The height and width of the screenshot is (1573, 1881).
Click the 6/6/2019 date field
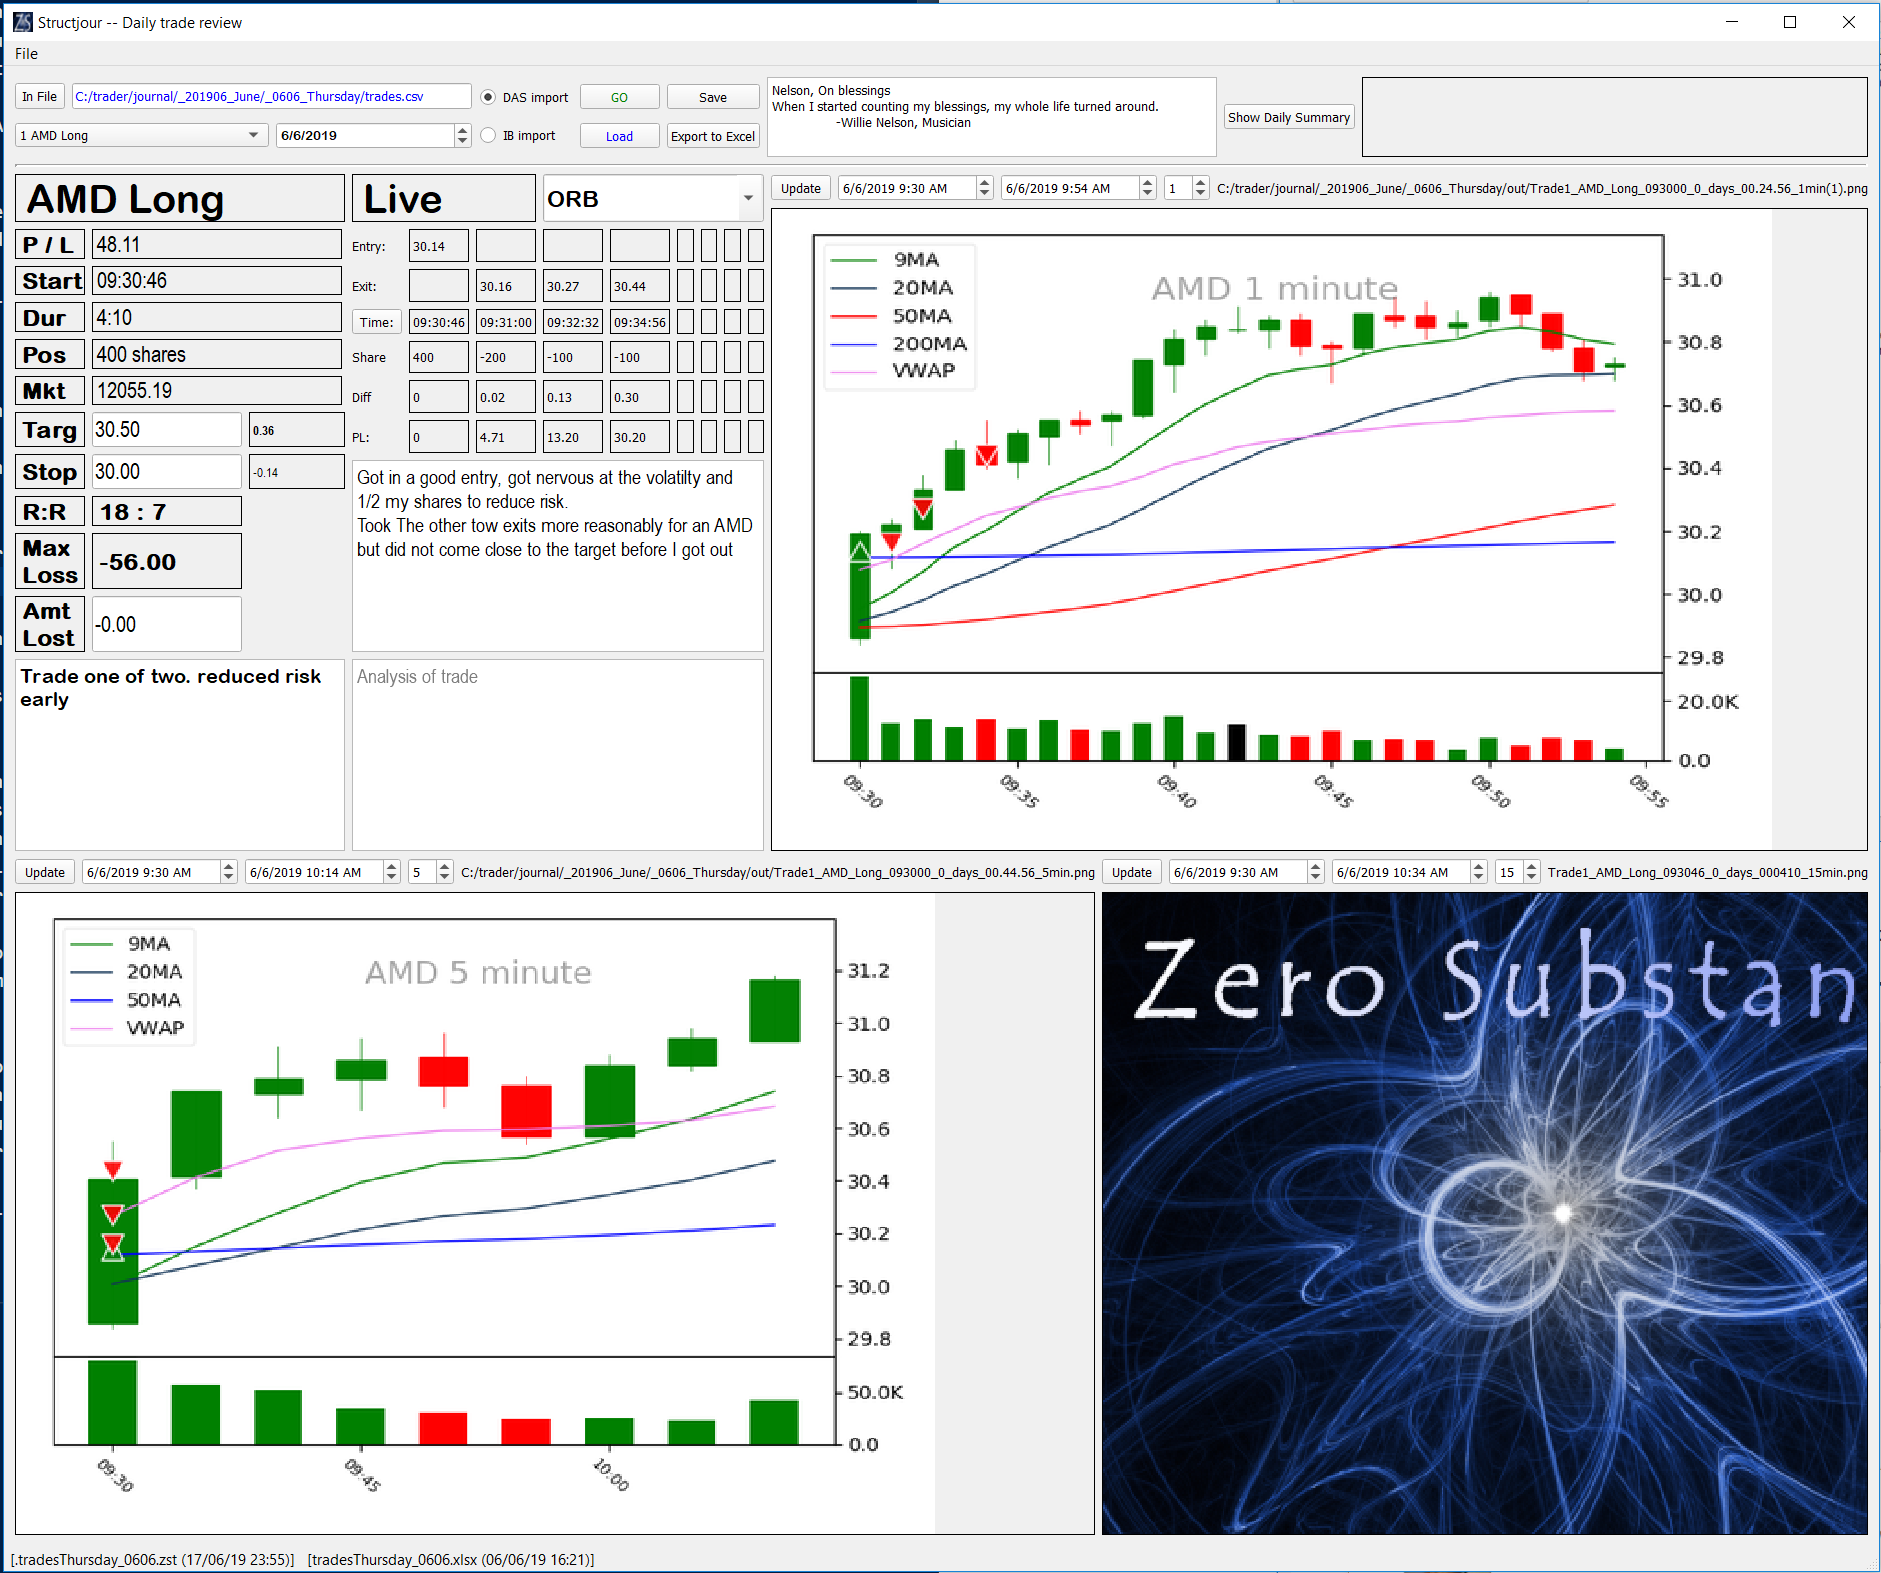pyautogui.click(x=364, y=135)
